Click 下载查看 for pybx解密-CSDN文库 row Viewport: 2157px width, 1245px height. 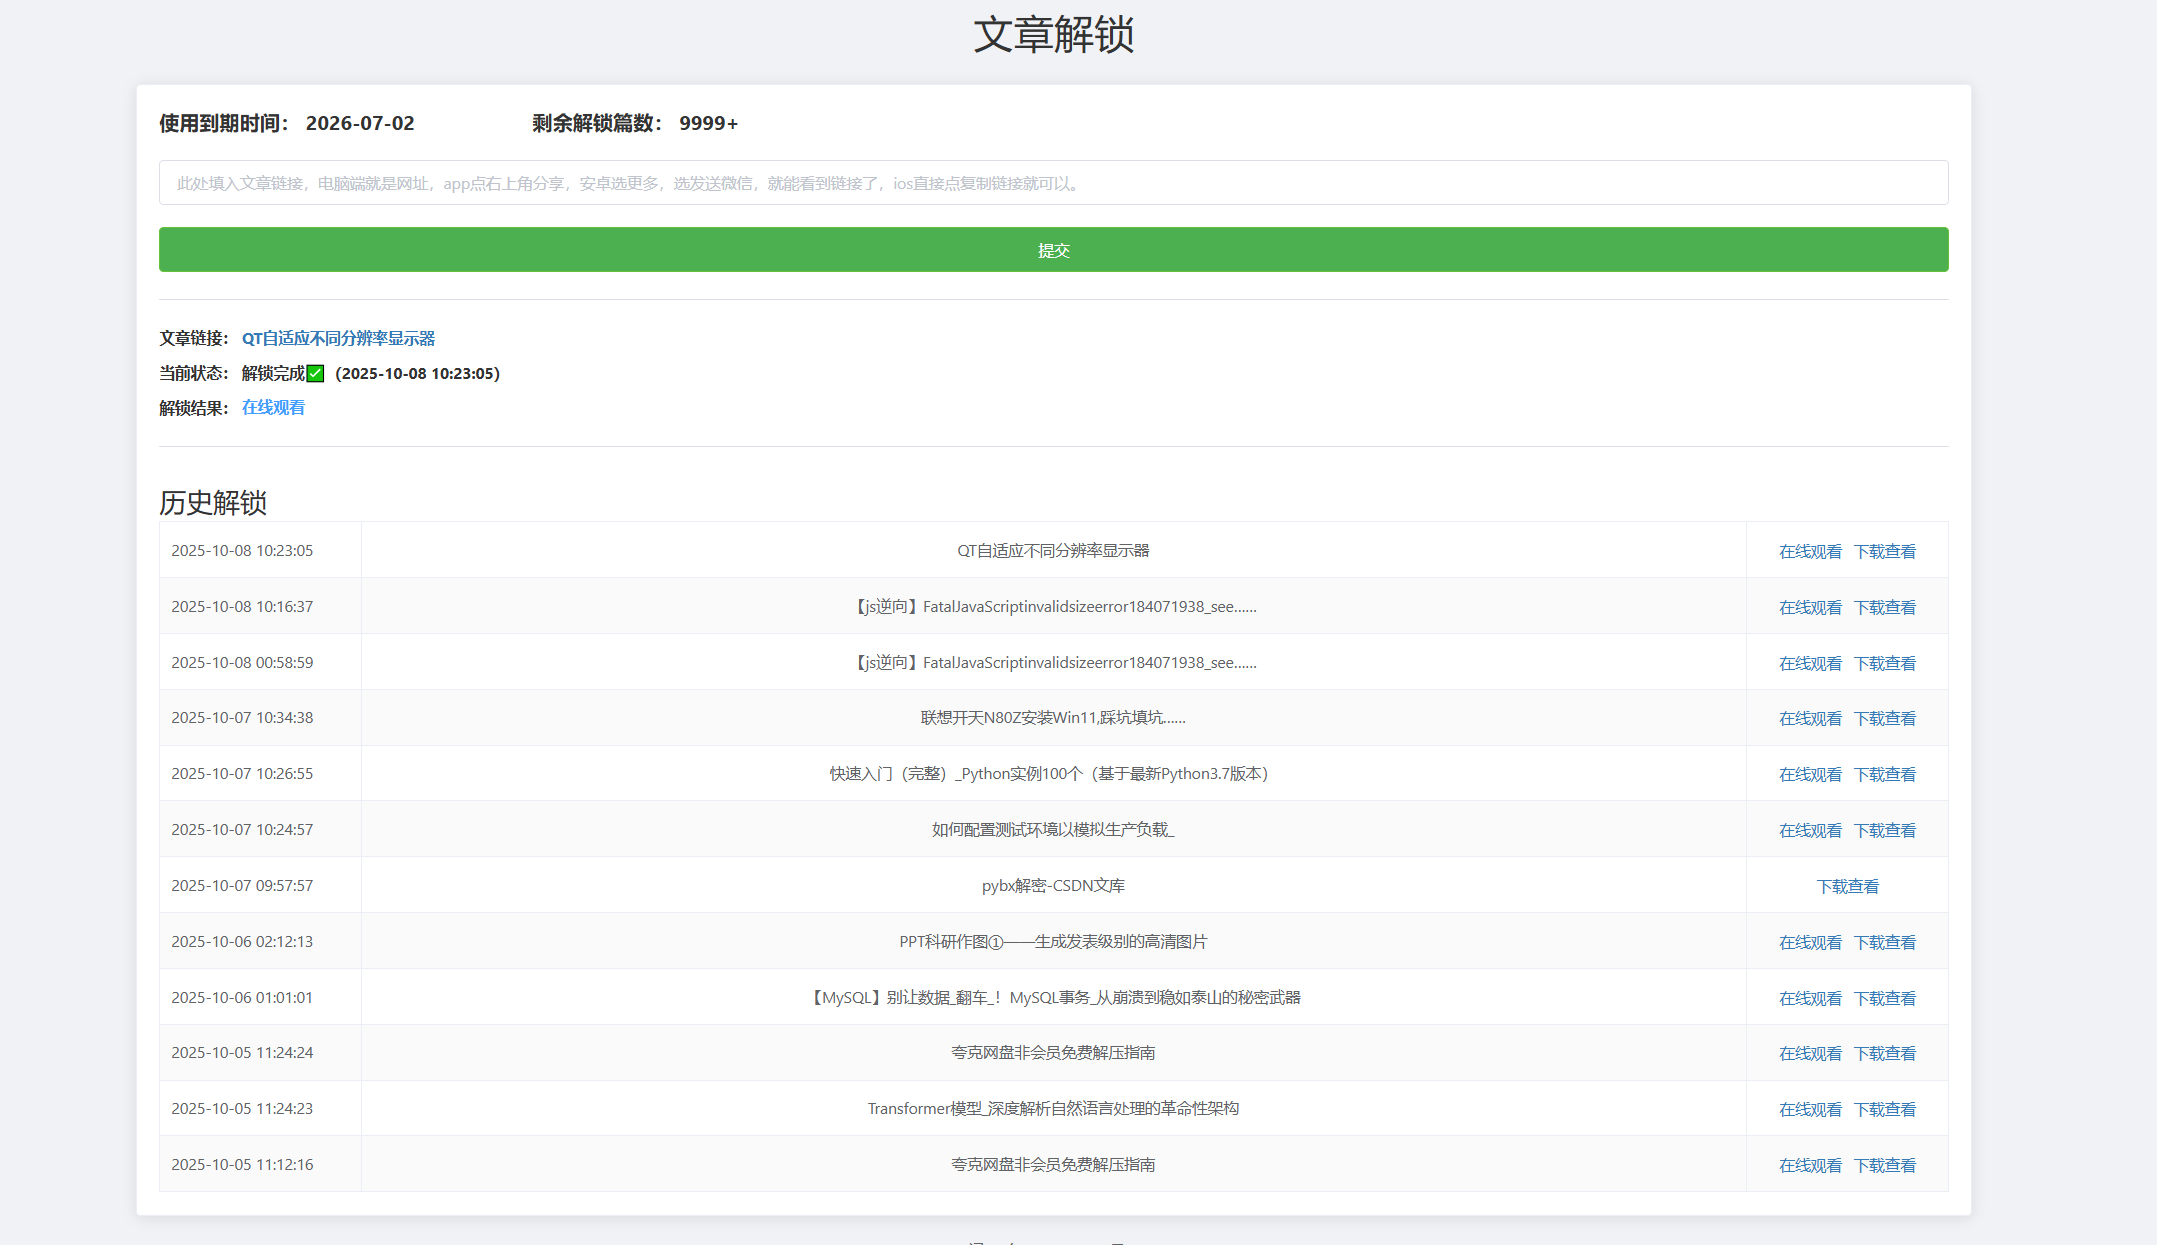(1847, 886)
